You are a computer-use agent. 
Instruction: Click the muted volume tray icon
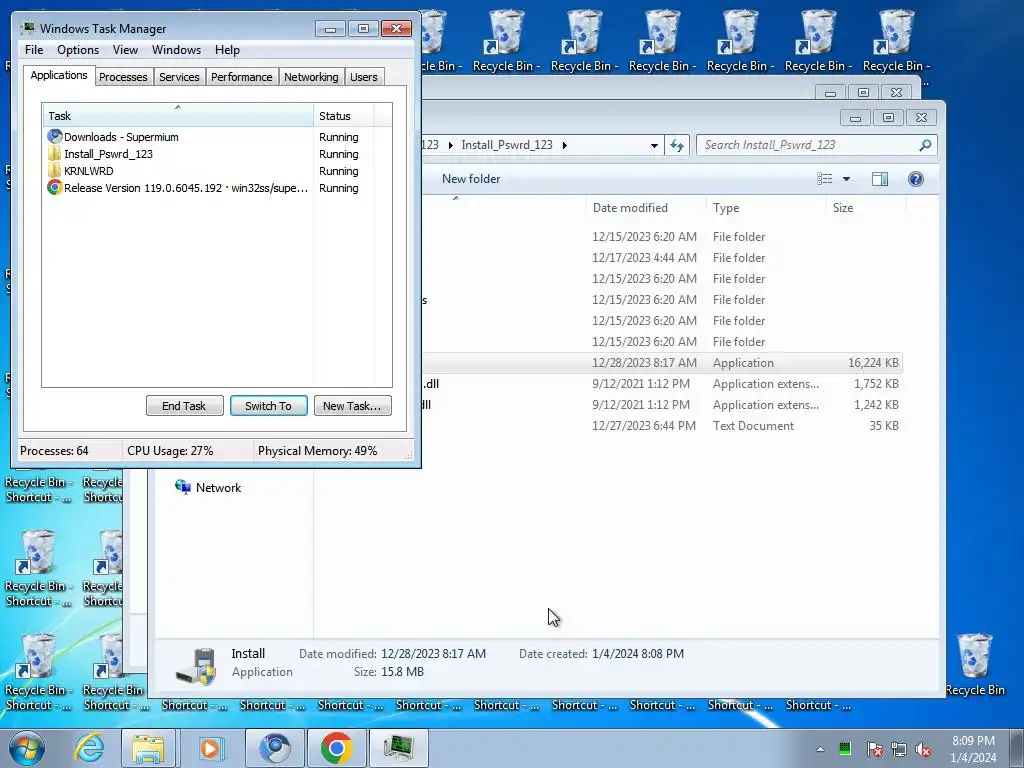pyautogui.click(x=923, y=749)
